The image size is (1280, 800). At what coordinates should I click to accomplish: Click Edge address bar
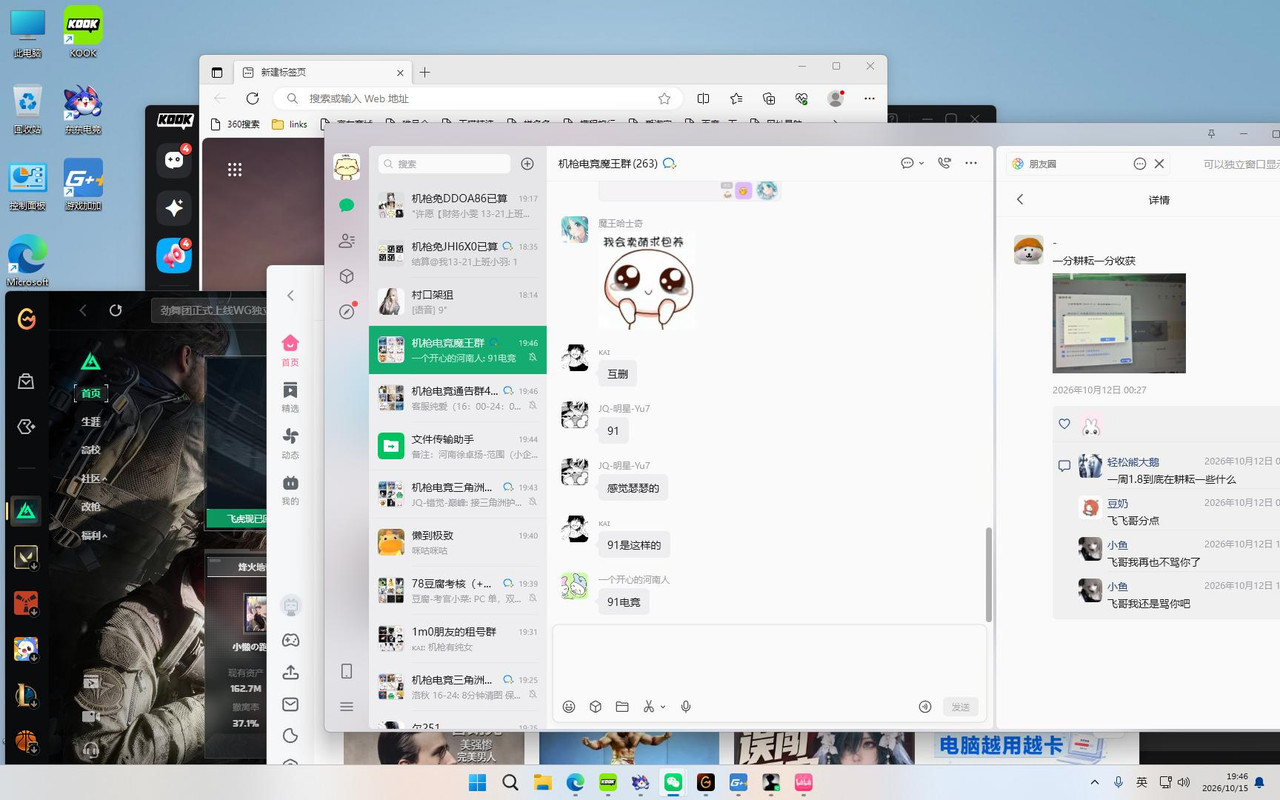pyautogui.click(x=478, y=98)
